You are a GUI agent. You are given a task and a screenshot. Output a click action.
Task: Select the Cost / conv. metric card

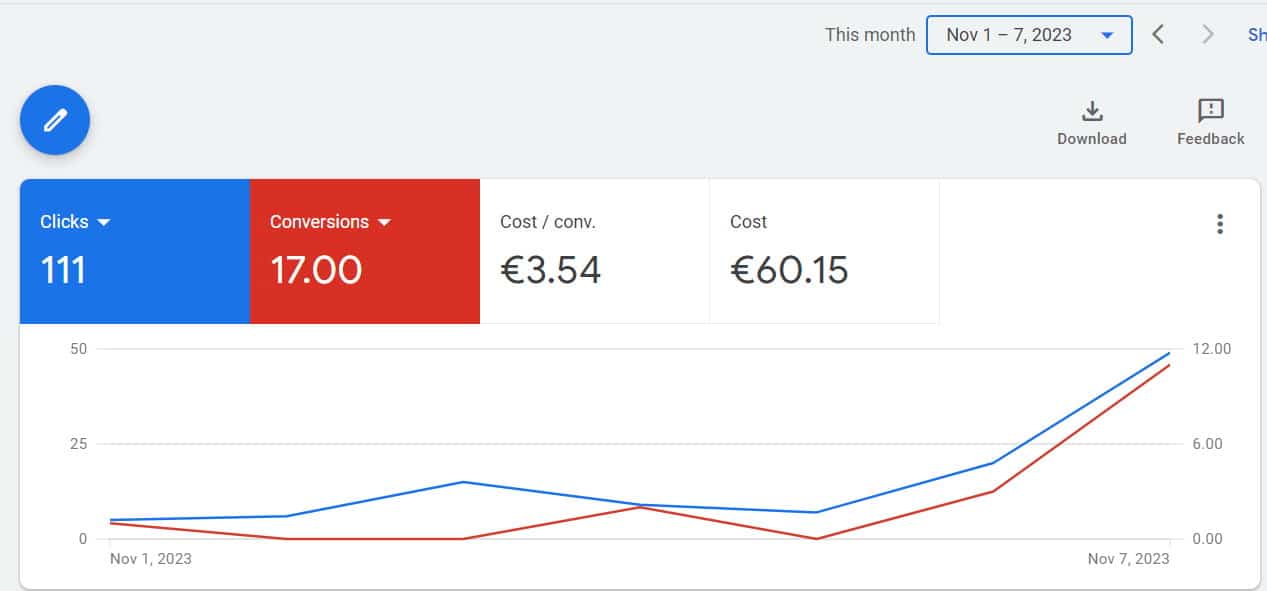click(x=595, y=251)
